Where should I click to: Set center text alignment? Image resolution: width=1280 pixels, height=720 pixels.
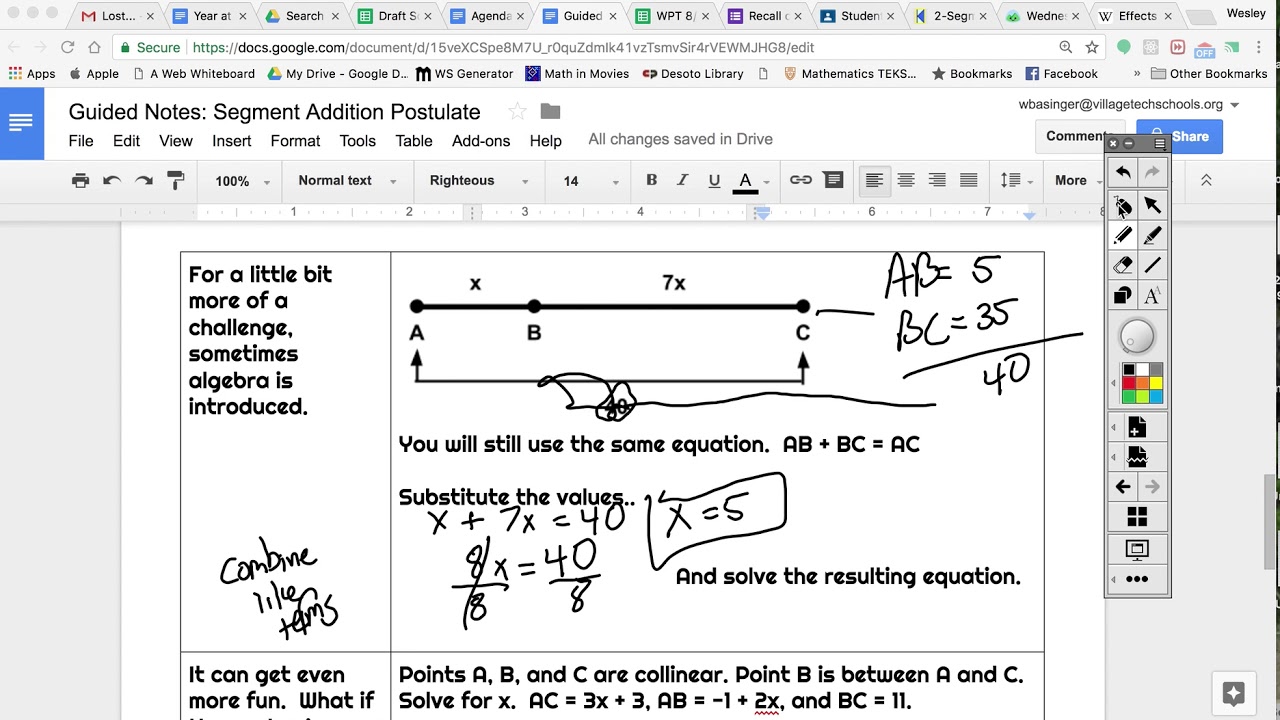point(906,180)
